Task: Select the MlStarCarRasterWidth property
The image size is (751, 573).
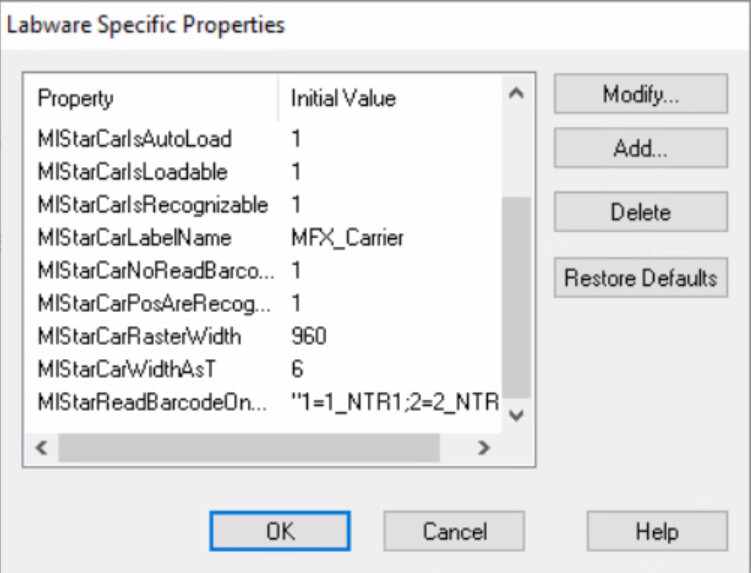Action: (x=262, y=336)
